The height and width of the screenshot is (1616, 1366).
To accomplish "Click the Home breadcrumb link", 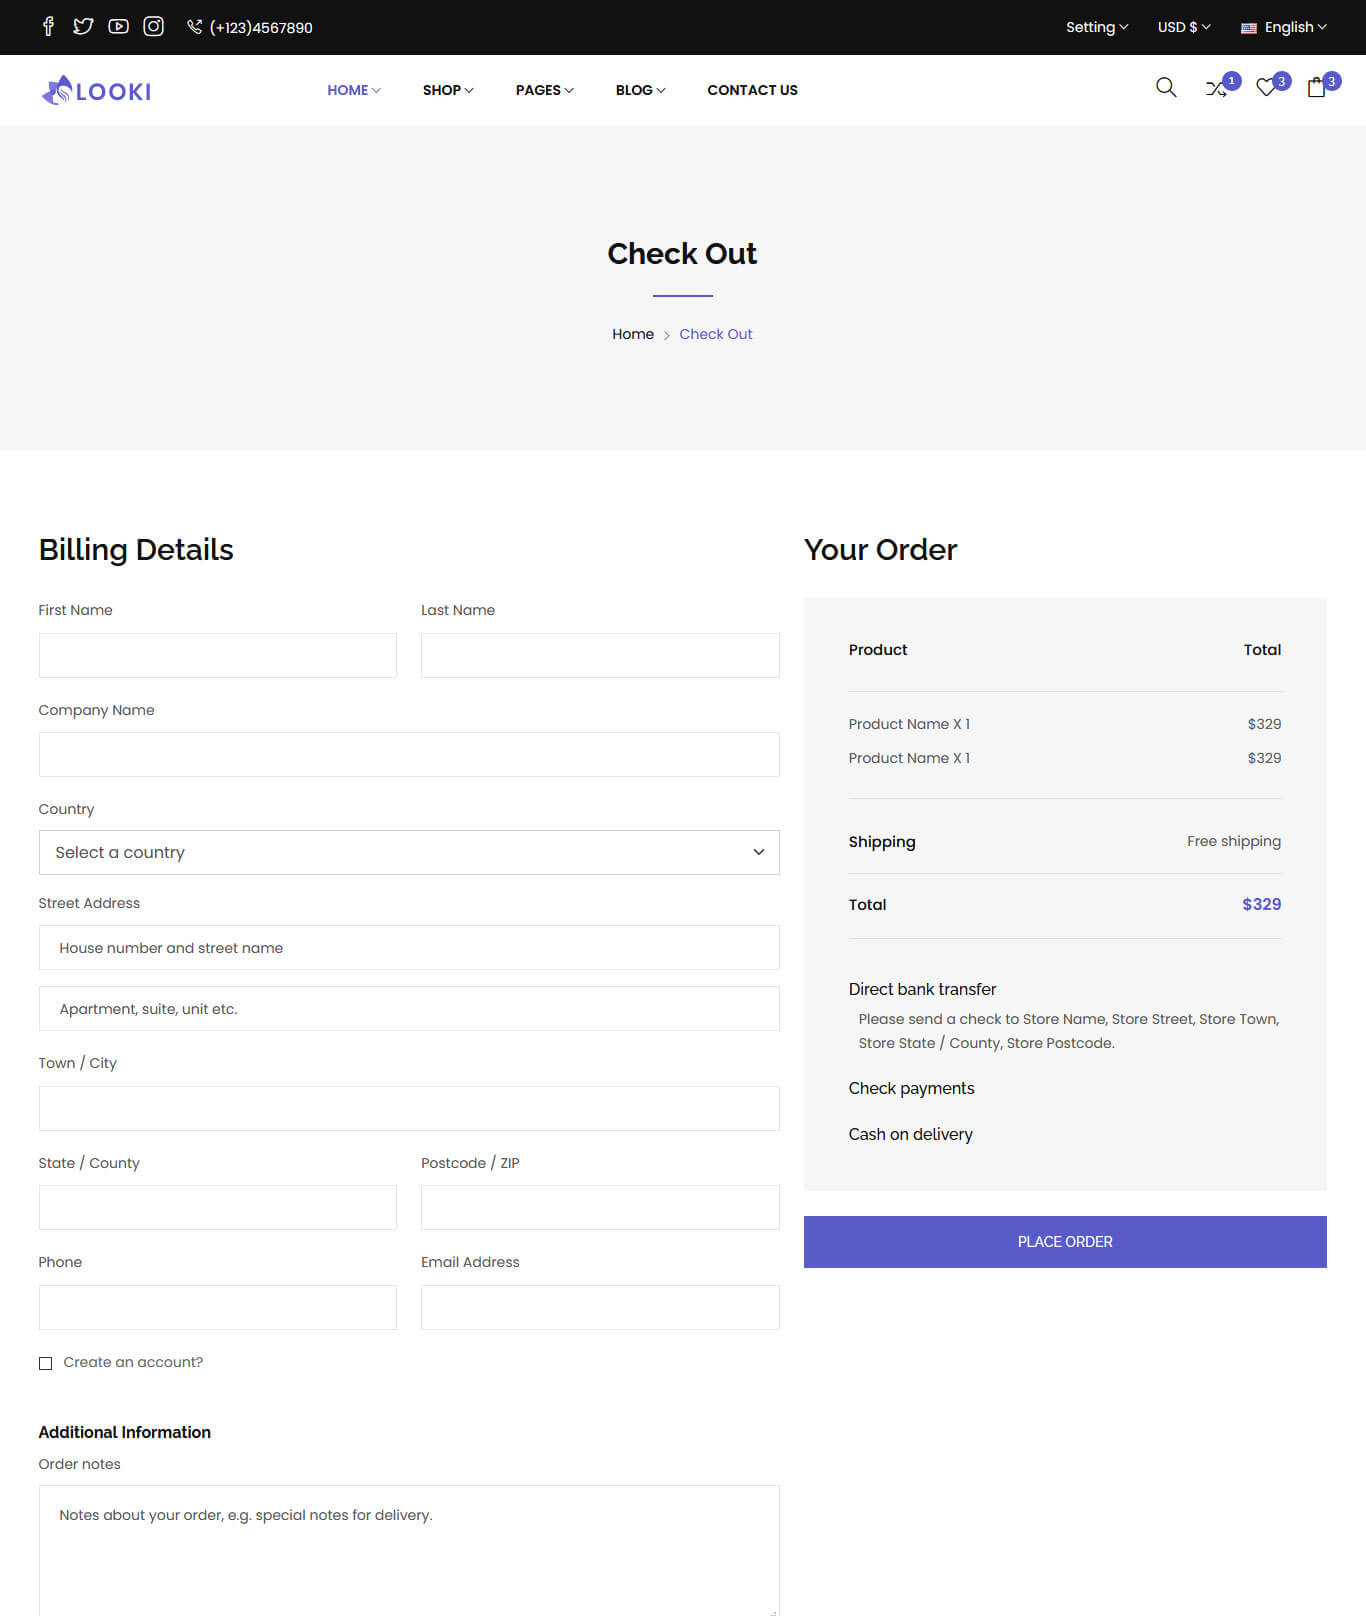I will point(632,334).
